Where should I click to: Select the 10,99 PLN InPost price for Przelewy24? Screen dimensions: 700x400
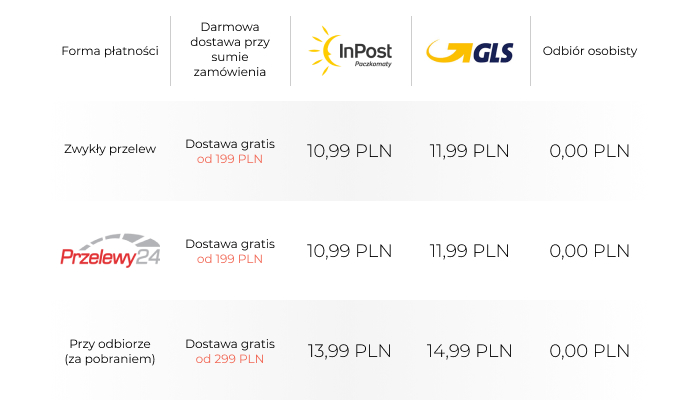tap(350, 251)
